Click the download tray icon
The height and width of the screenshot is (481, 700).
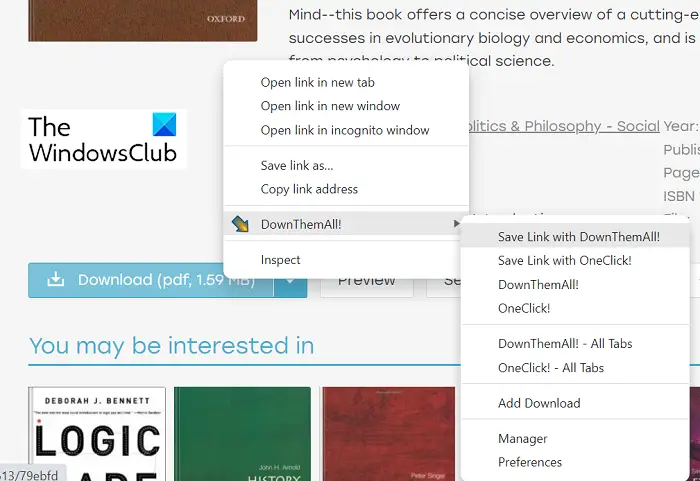(x=56, y=280)
